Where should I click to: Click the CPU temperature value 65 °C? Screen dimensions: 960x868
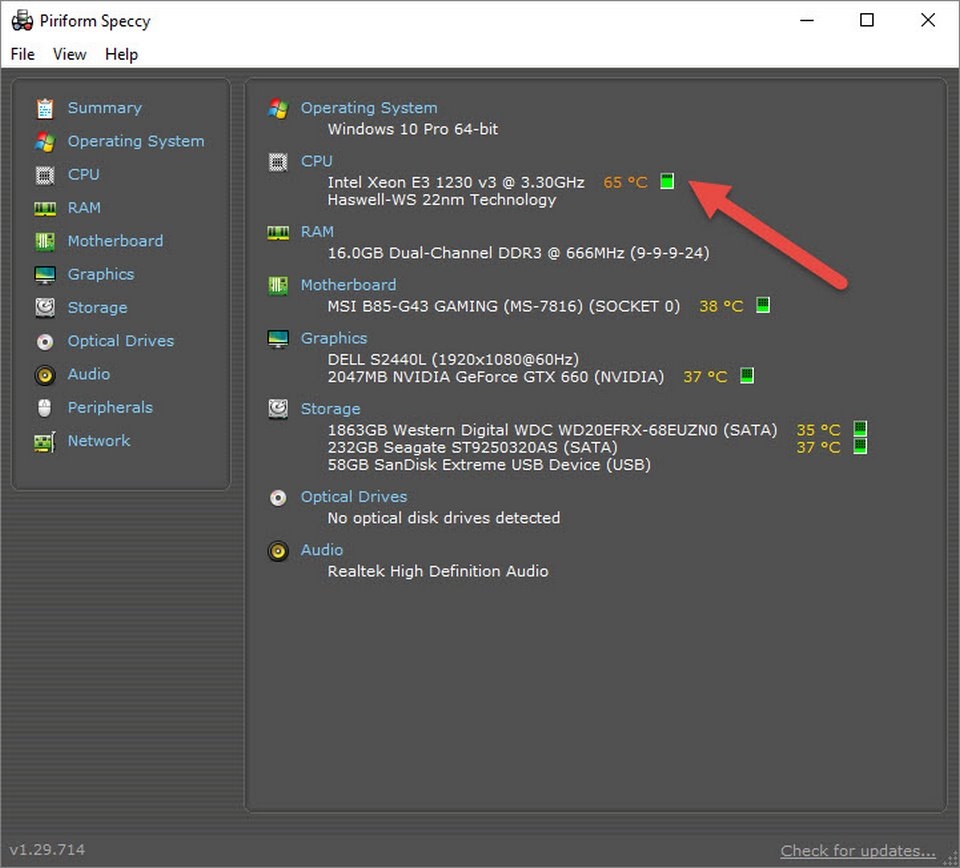click(x=625, y=182)
